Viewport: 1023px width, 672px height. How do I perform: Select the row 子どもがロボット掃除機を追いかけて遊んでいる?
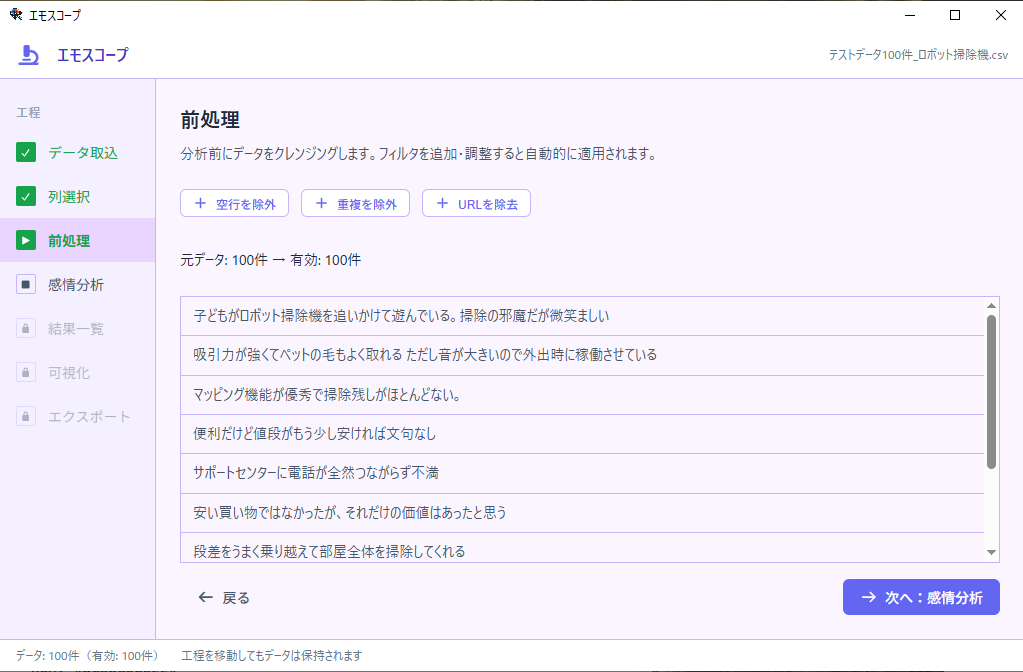[582, 316]
